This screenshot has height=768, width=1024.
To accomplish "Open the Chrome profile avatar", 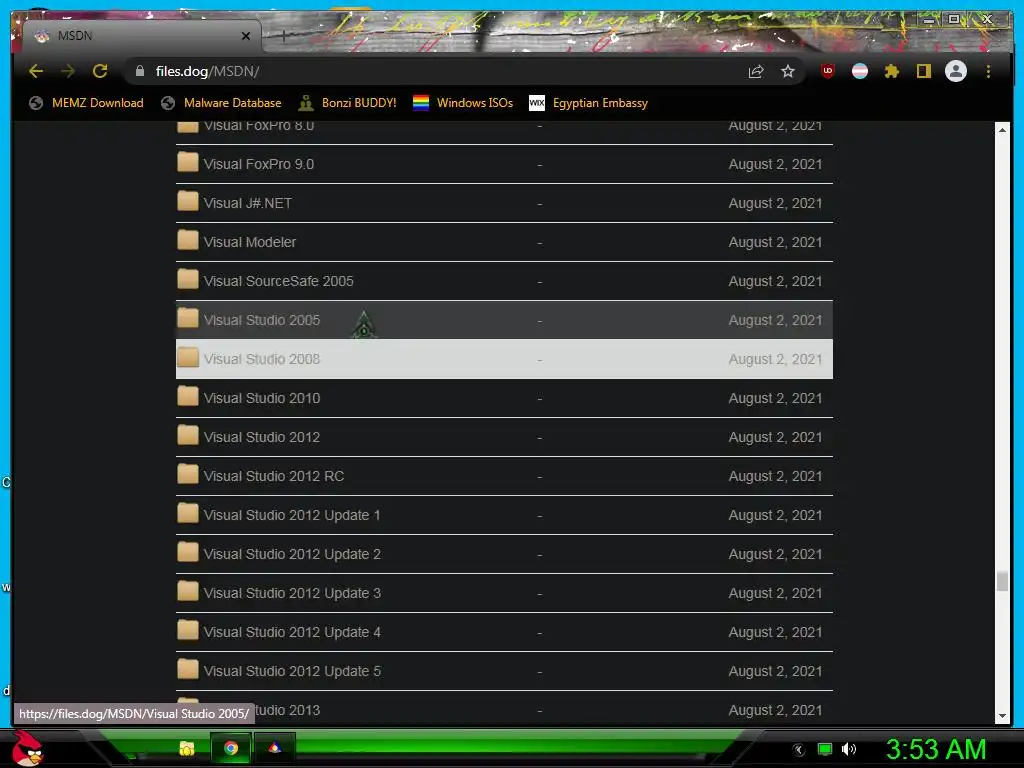I will tap(955, 71).
